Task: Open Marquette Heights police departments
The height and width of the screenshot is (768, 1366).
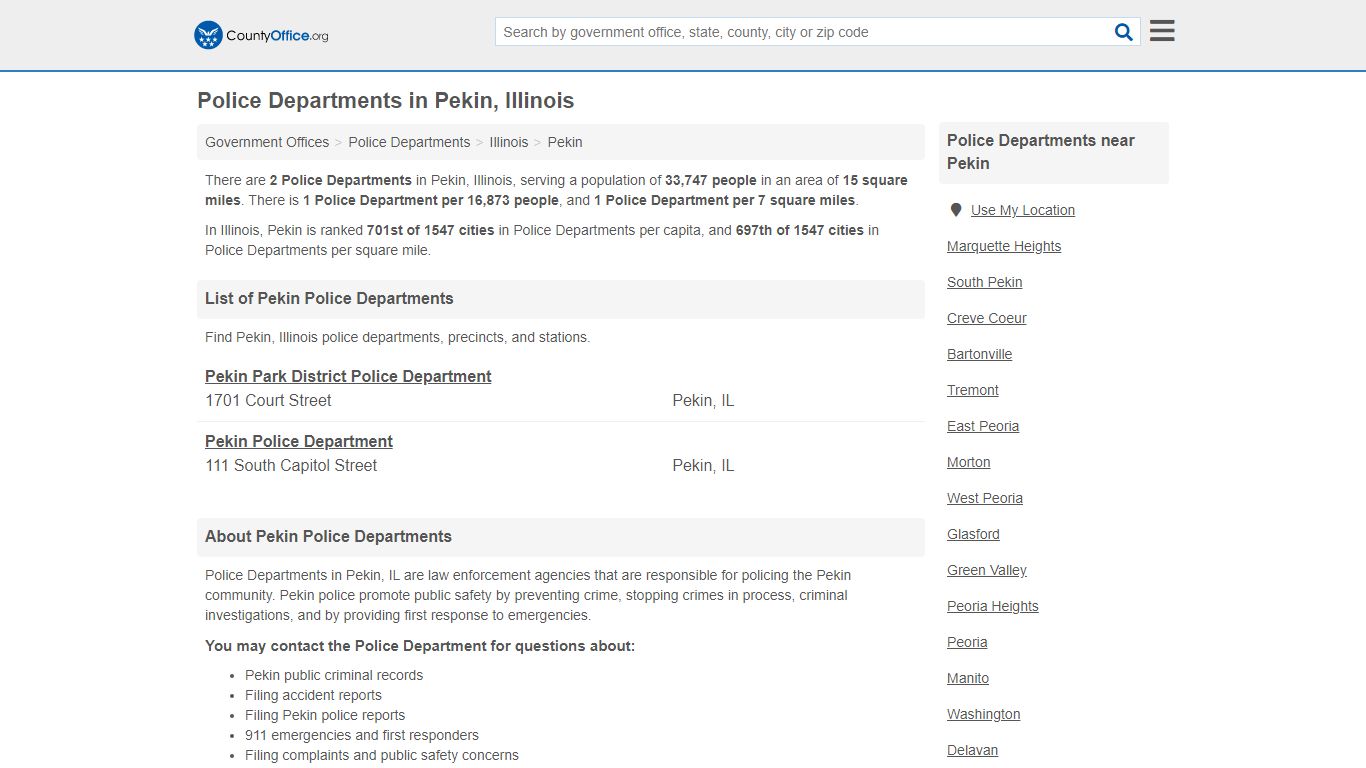Action: (1004, 246)
